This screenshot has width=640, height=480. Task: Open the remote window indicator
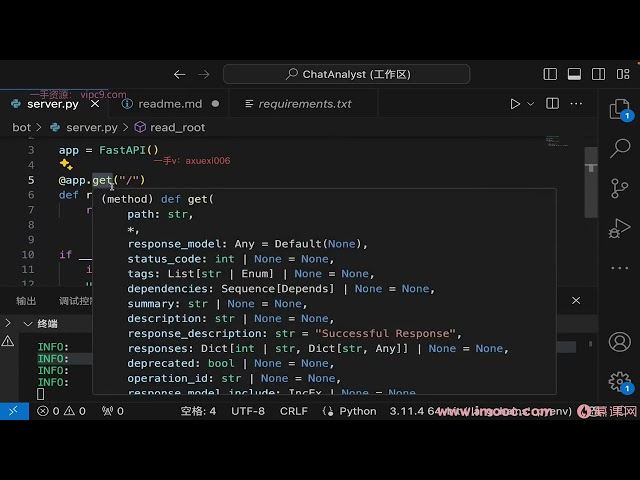click(x=14, y=411)
